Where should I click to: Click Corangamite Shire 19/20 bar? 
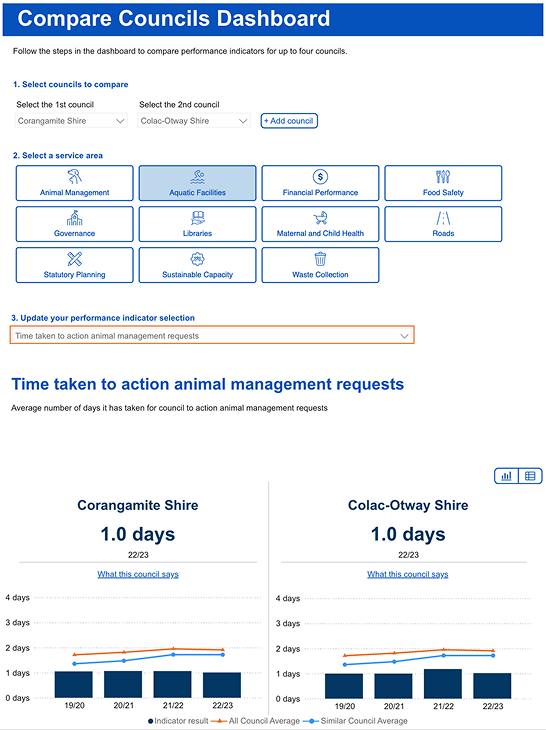[x=74, y=684]
